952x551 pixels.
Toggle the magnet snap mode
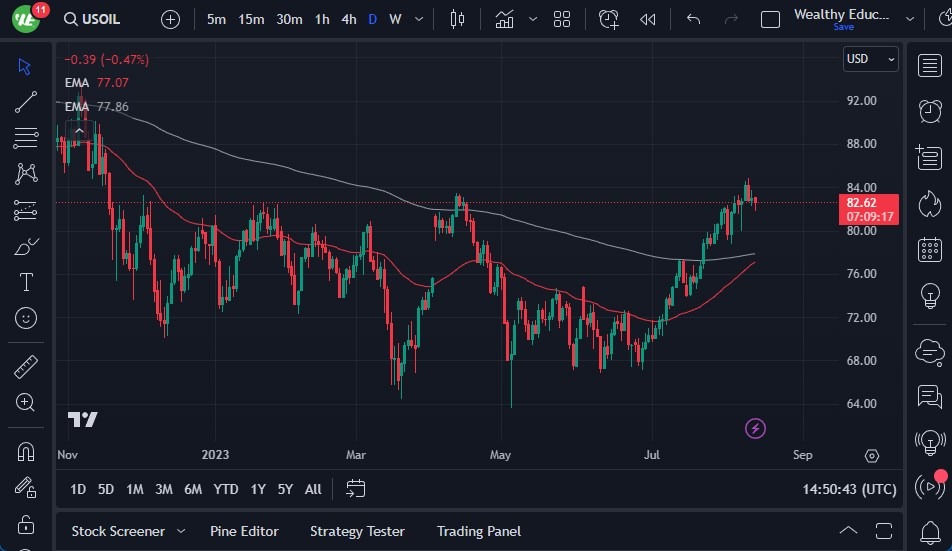pyautogui.click(x=26, y=451)
